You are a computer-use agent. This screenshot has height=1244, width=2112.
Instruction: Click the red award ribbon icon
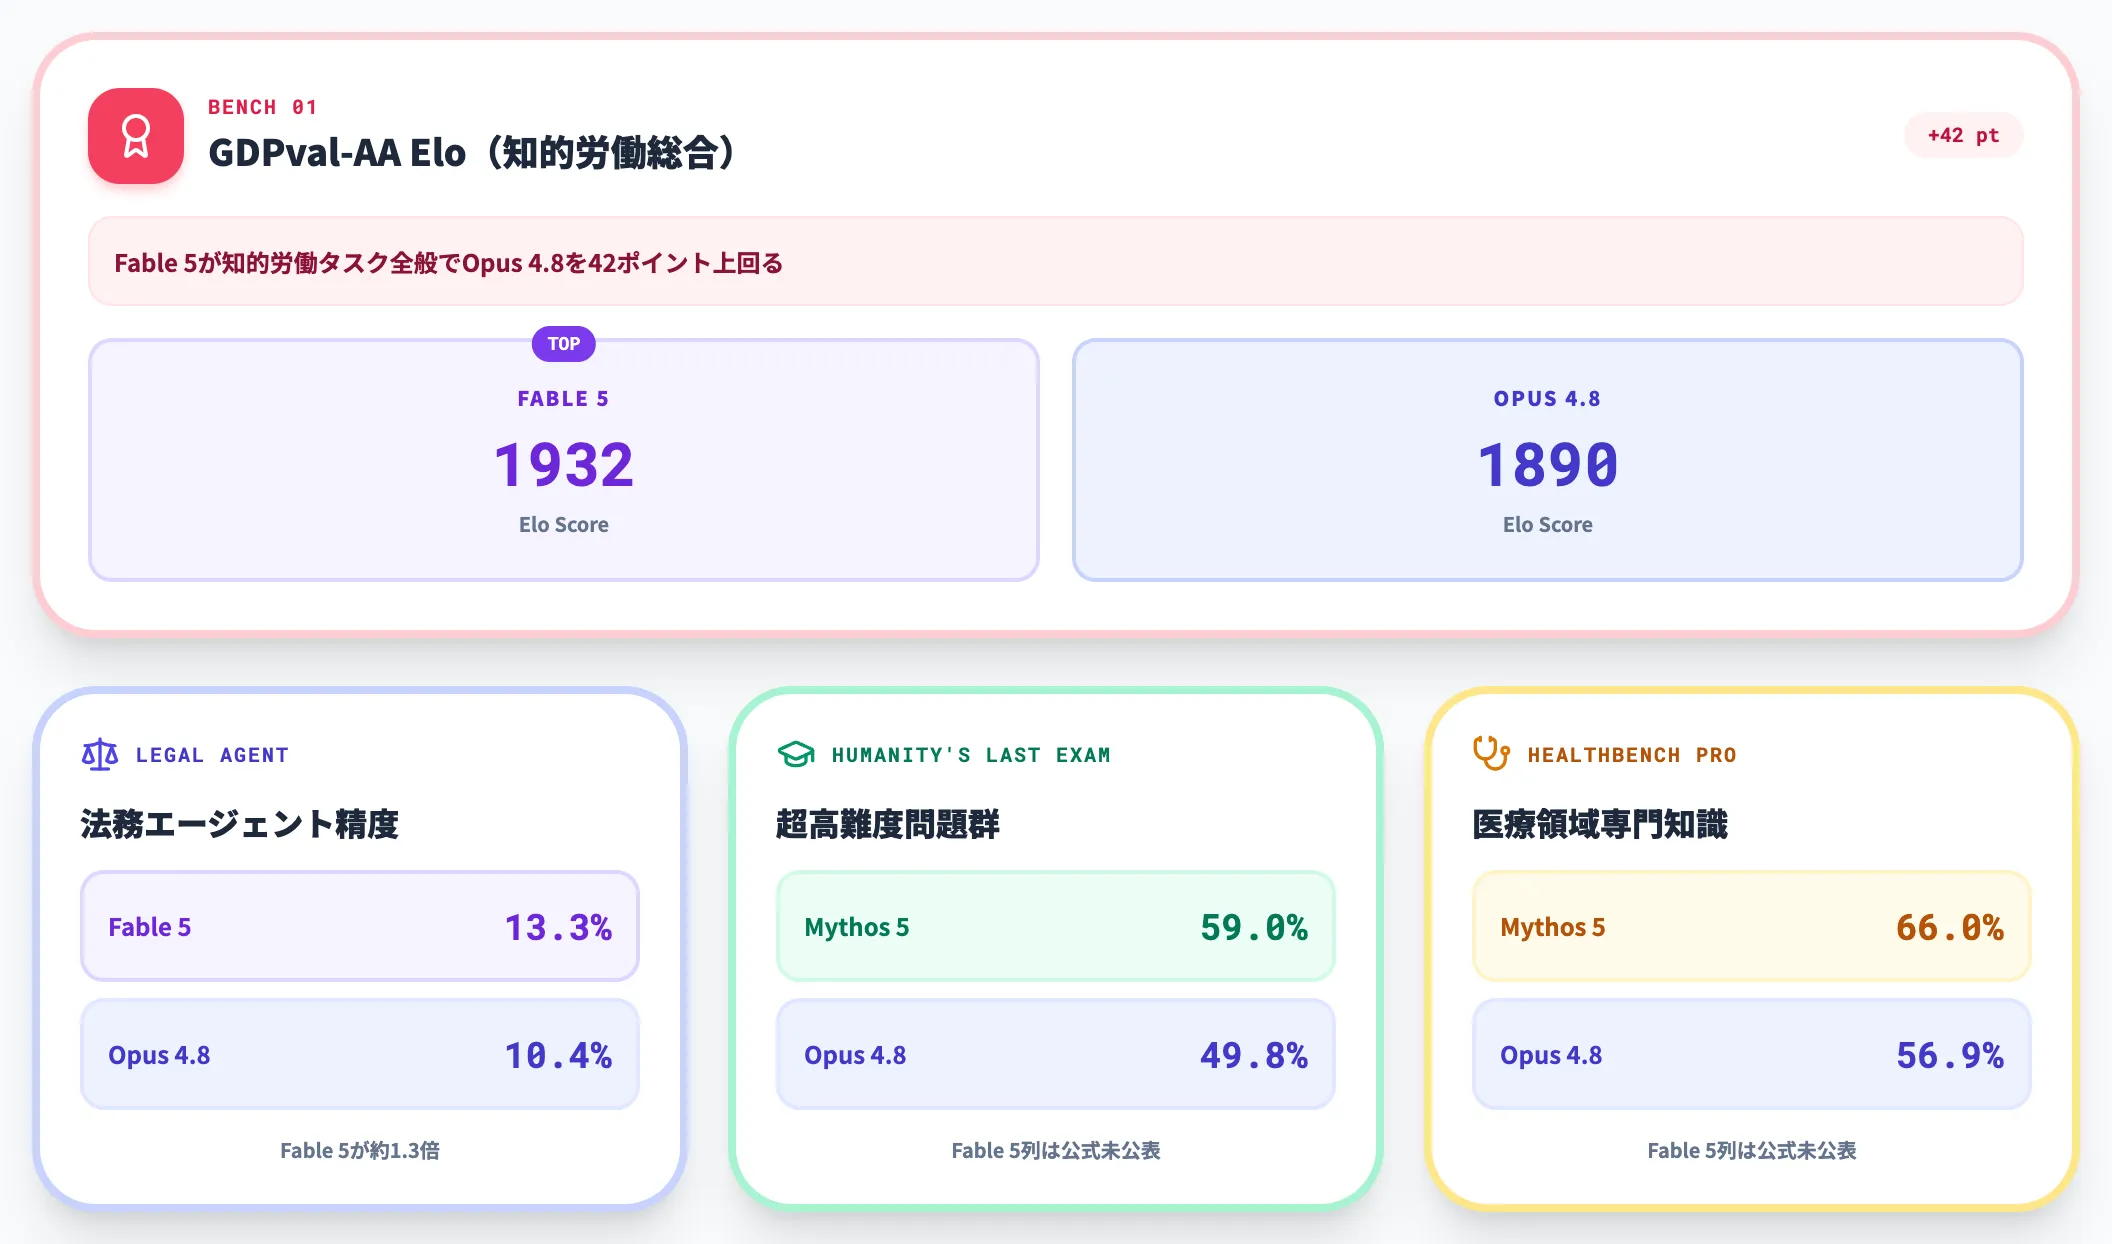click(x=136, y=136)
